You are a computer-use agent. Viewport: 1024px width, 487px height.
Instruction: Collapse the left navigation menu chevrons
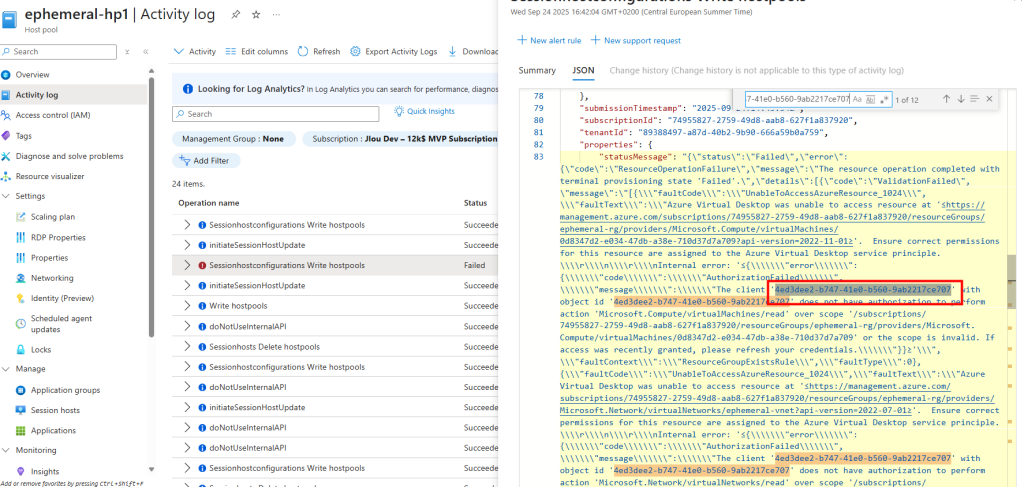point(145,51)
